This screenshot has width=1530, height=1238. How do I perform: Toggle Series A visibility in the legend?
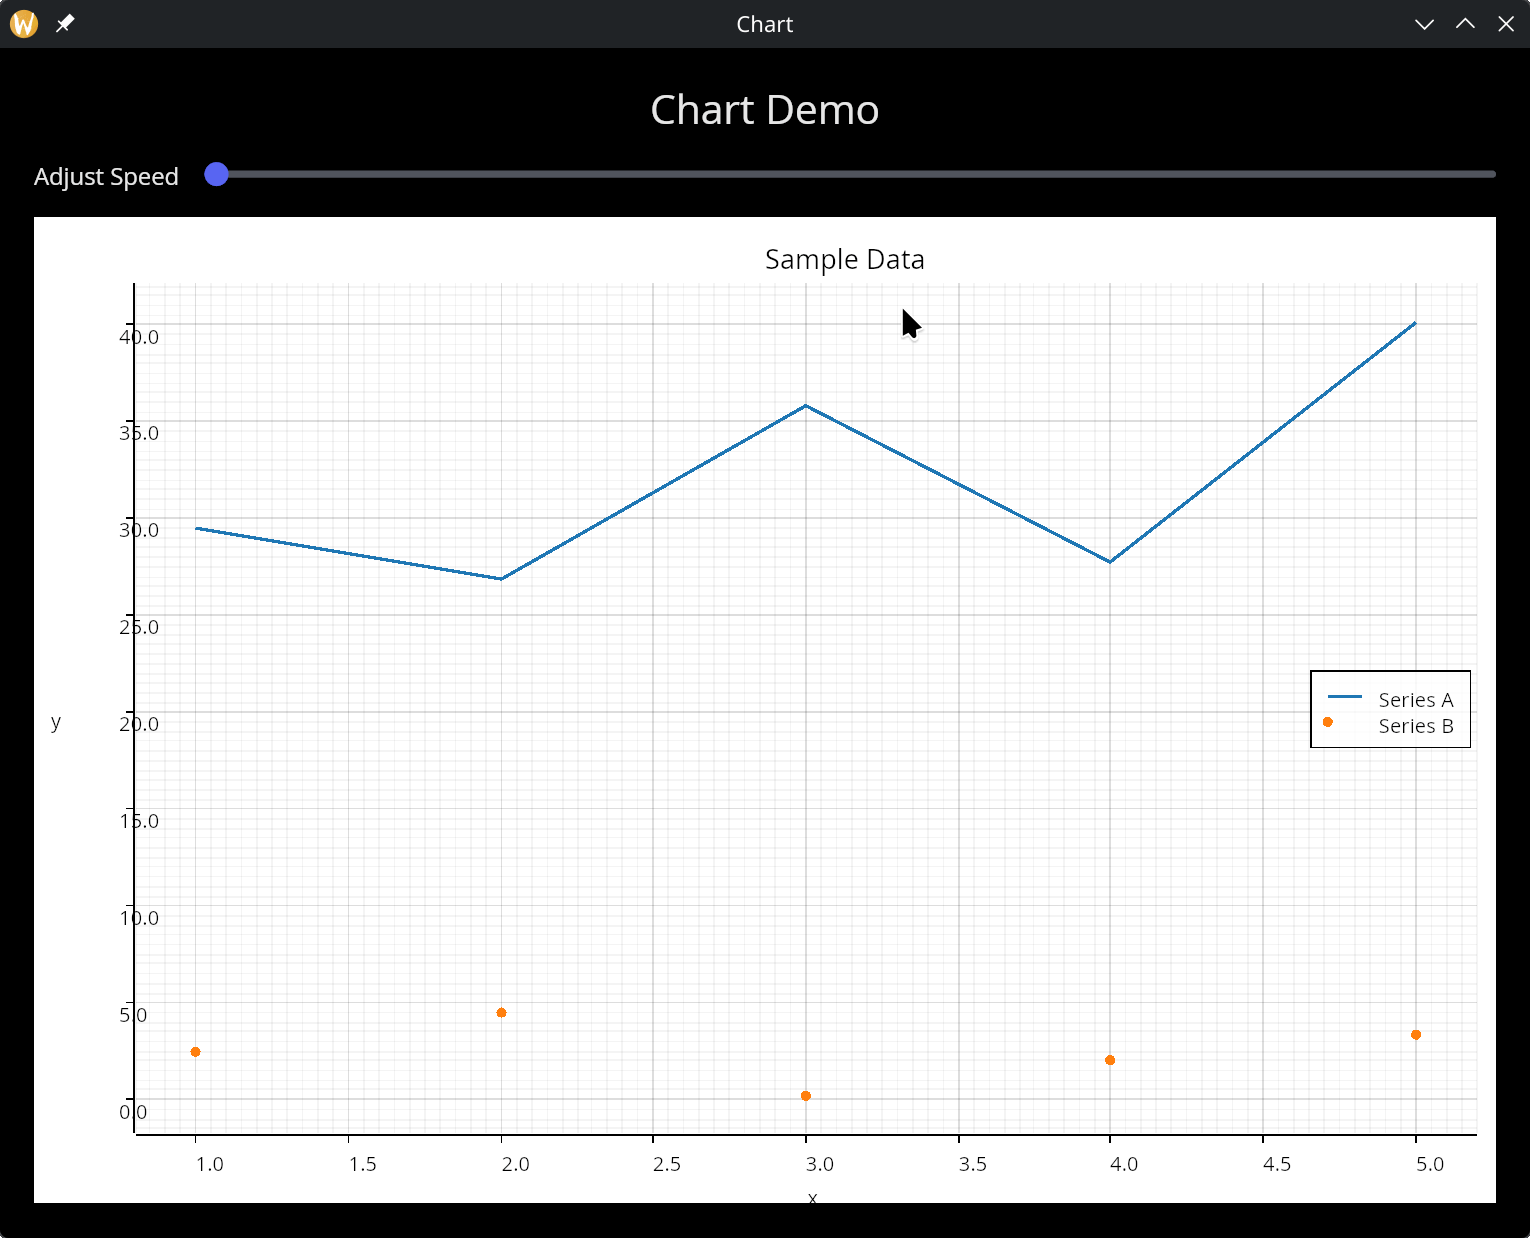pos(1415,699)
